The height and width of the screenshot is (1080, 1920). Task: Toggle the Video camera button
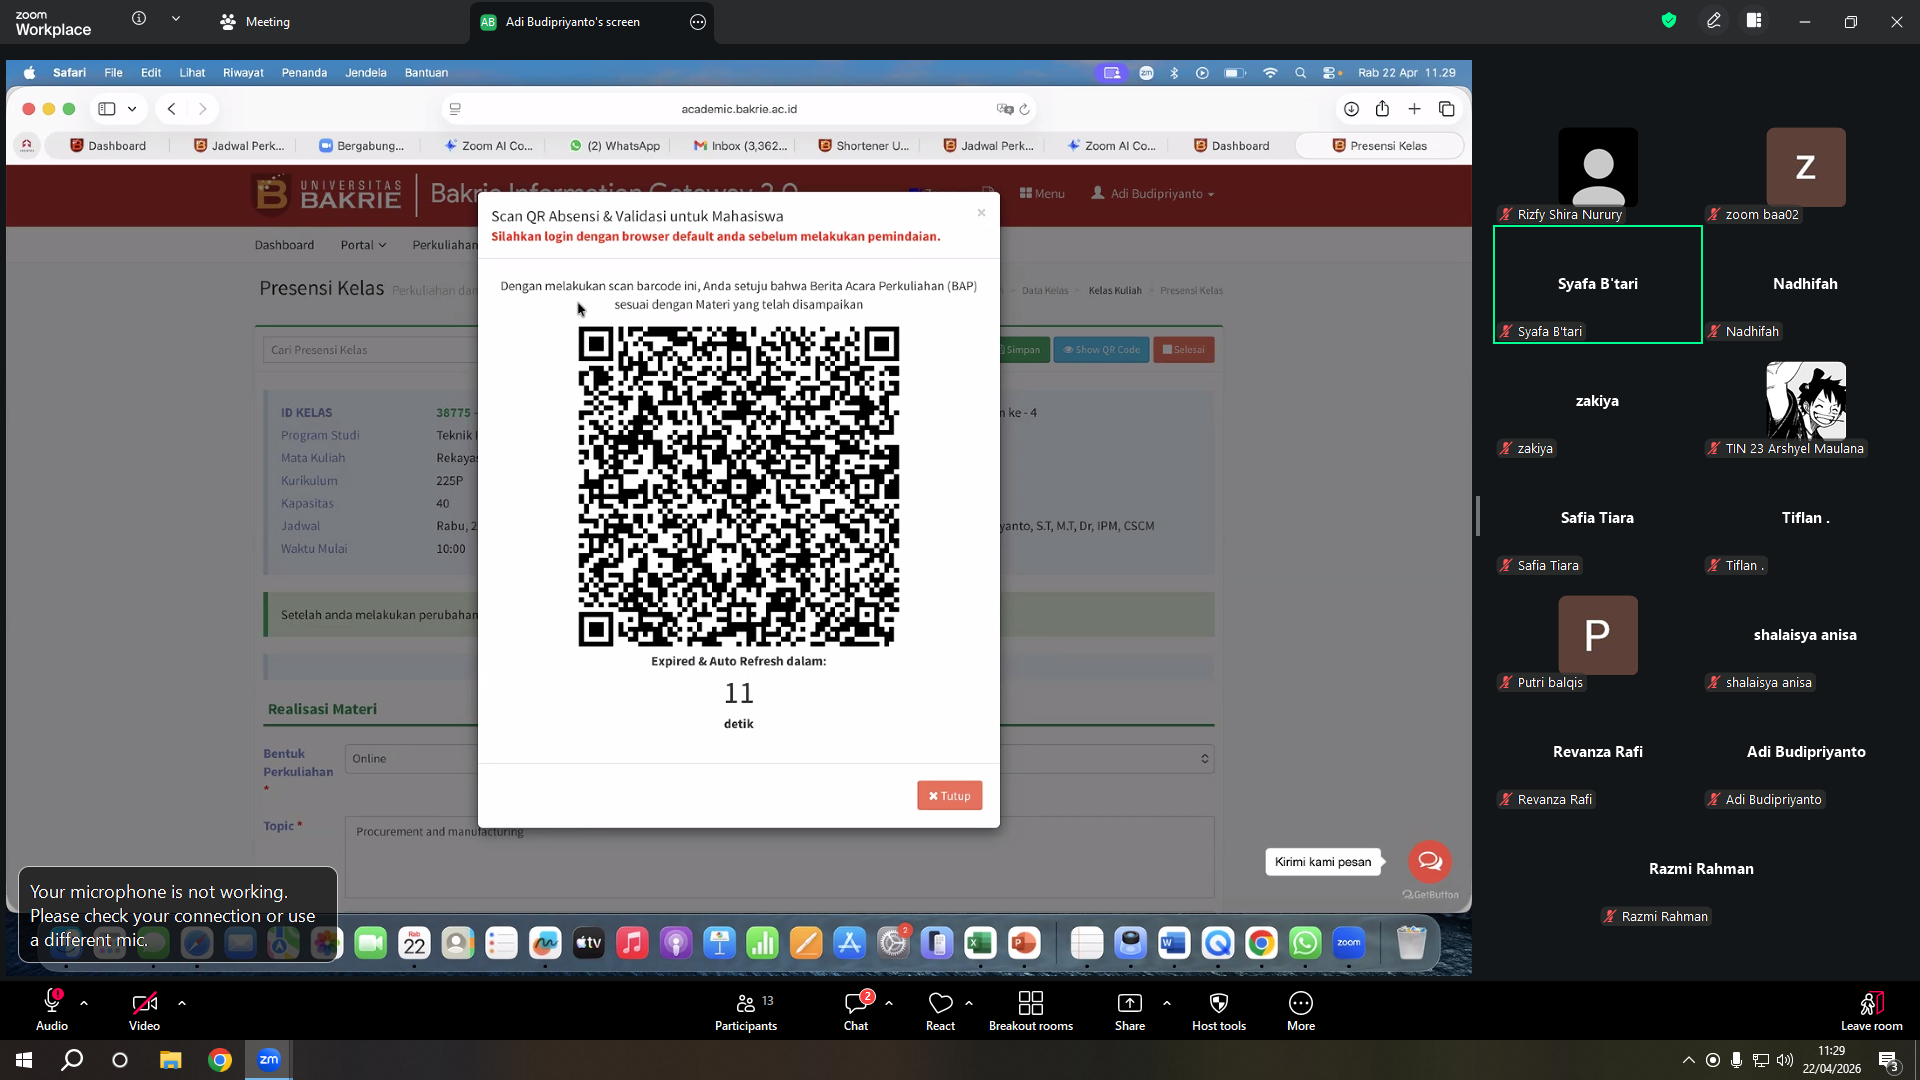tap(144, 1010)
